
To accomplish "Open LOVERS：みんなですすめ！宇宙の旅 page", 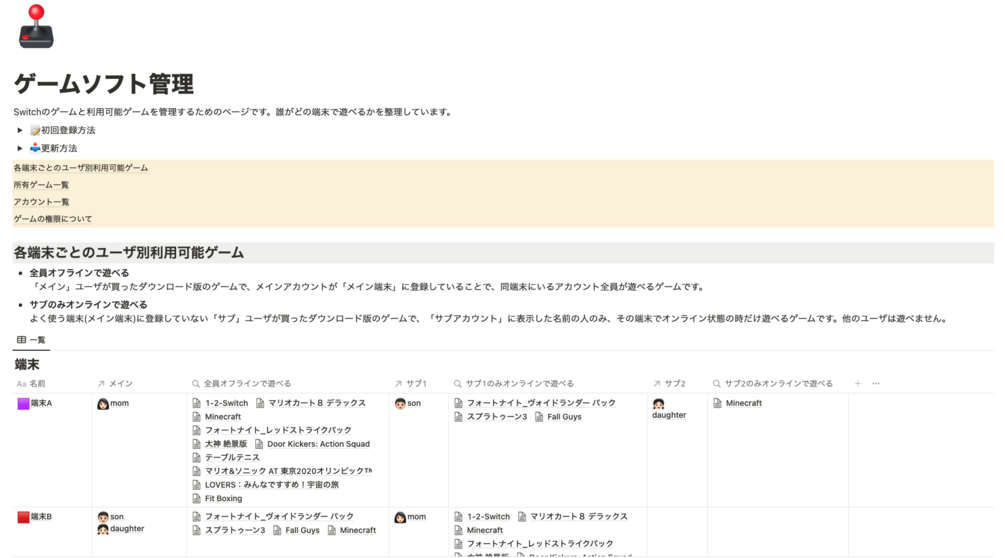I will pyautogui.click(x=265, y=485).
